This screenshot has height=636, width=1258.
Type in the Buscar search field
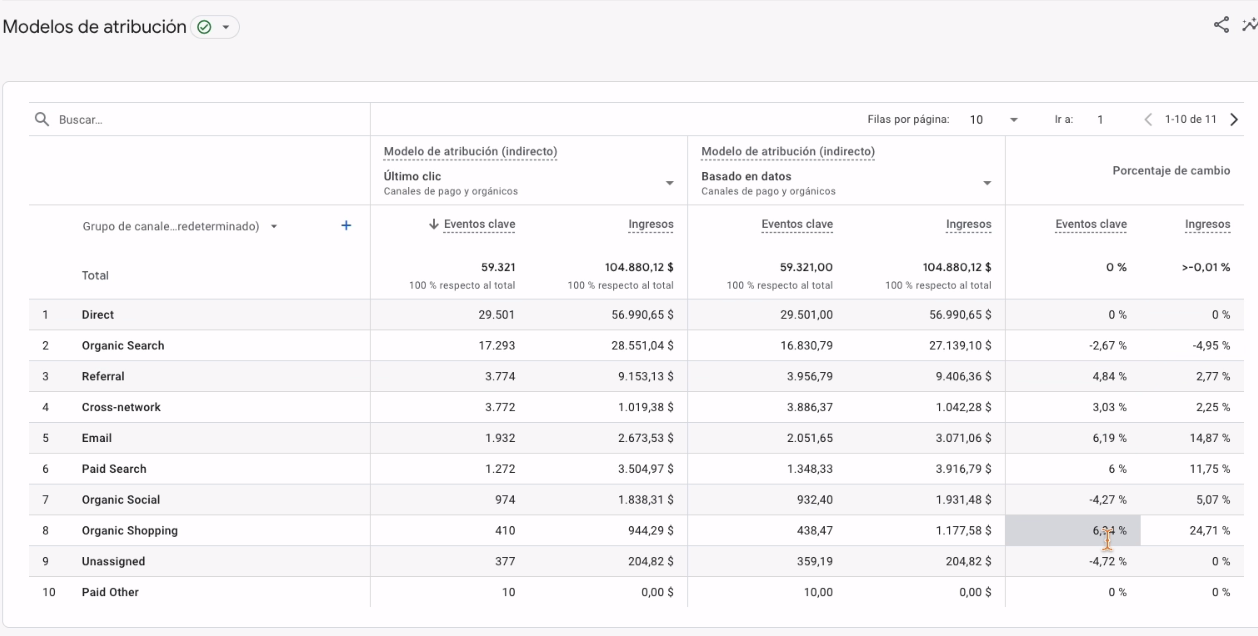(x=200, y=120)
